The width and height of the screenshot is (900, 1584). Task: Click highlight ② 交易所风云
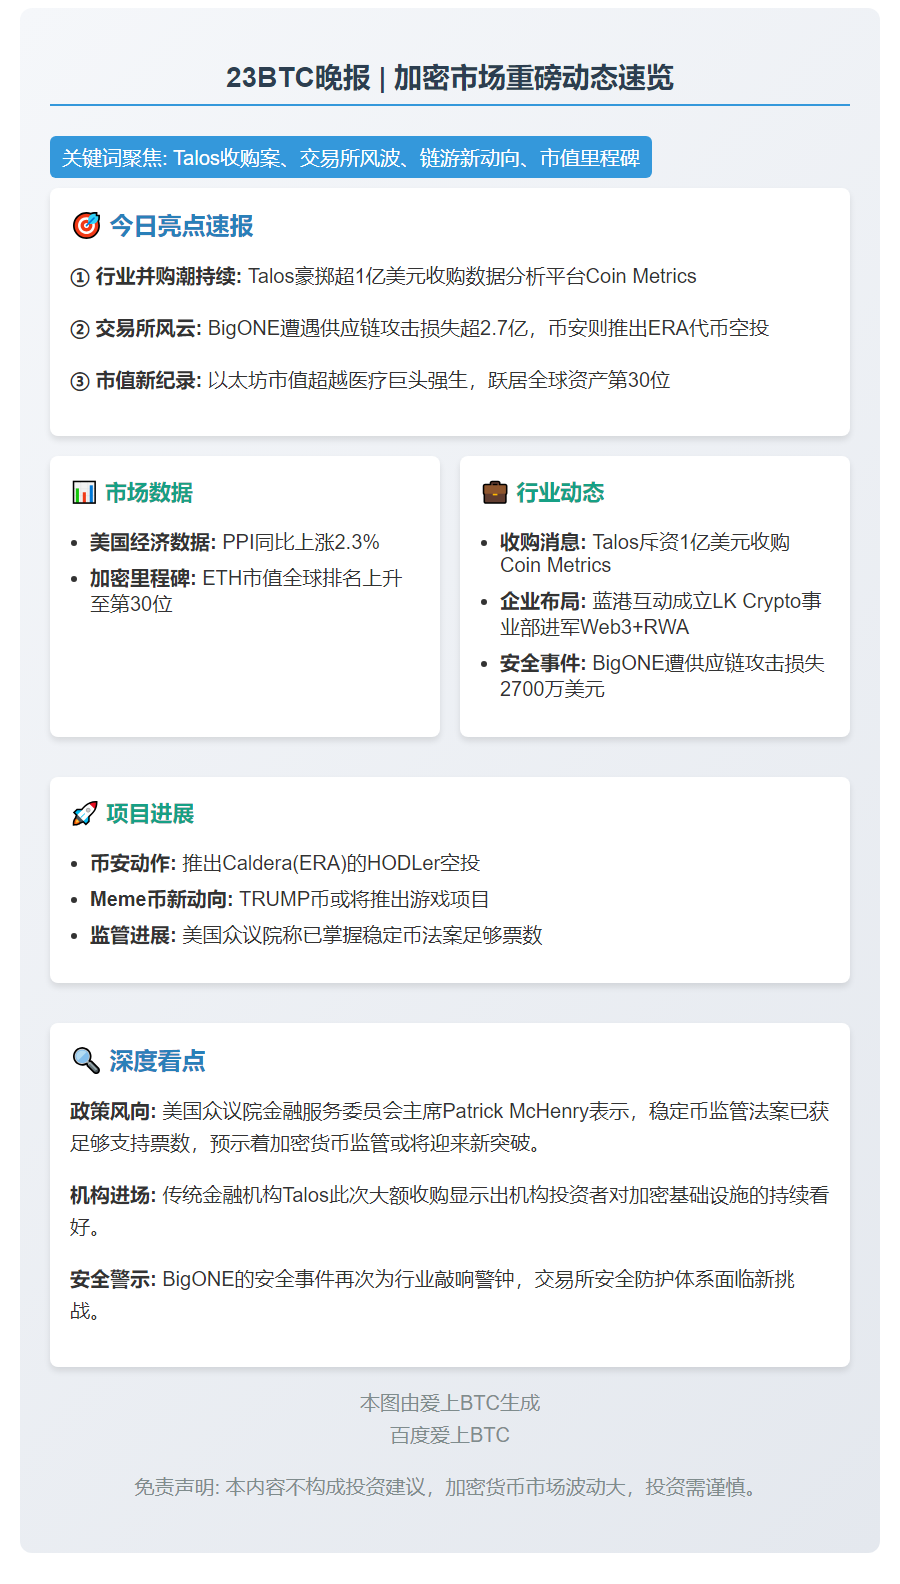click(x=419, y=328)
